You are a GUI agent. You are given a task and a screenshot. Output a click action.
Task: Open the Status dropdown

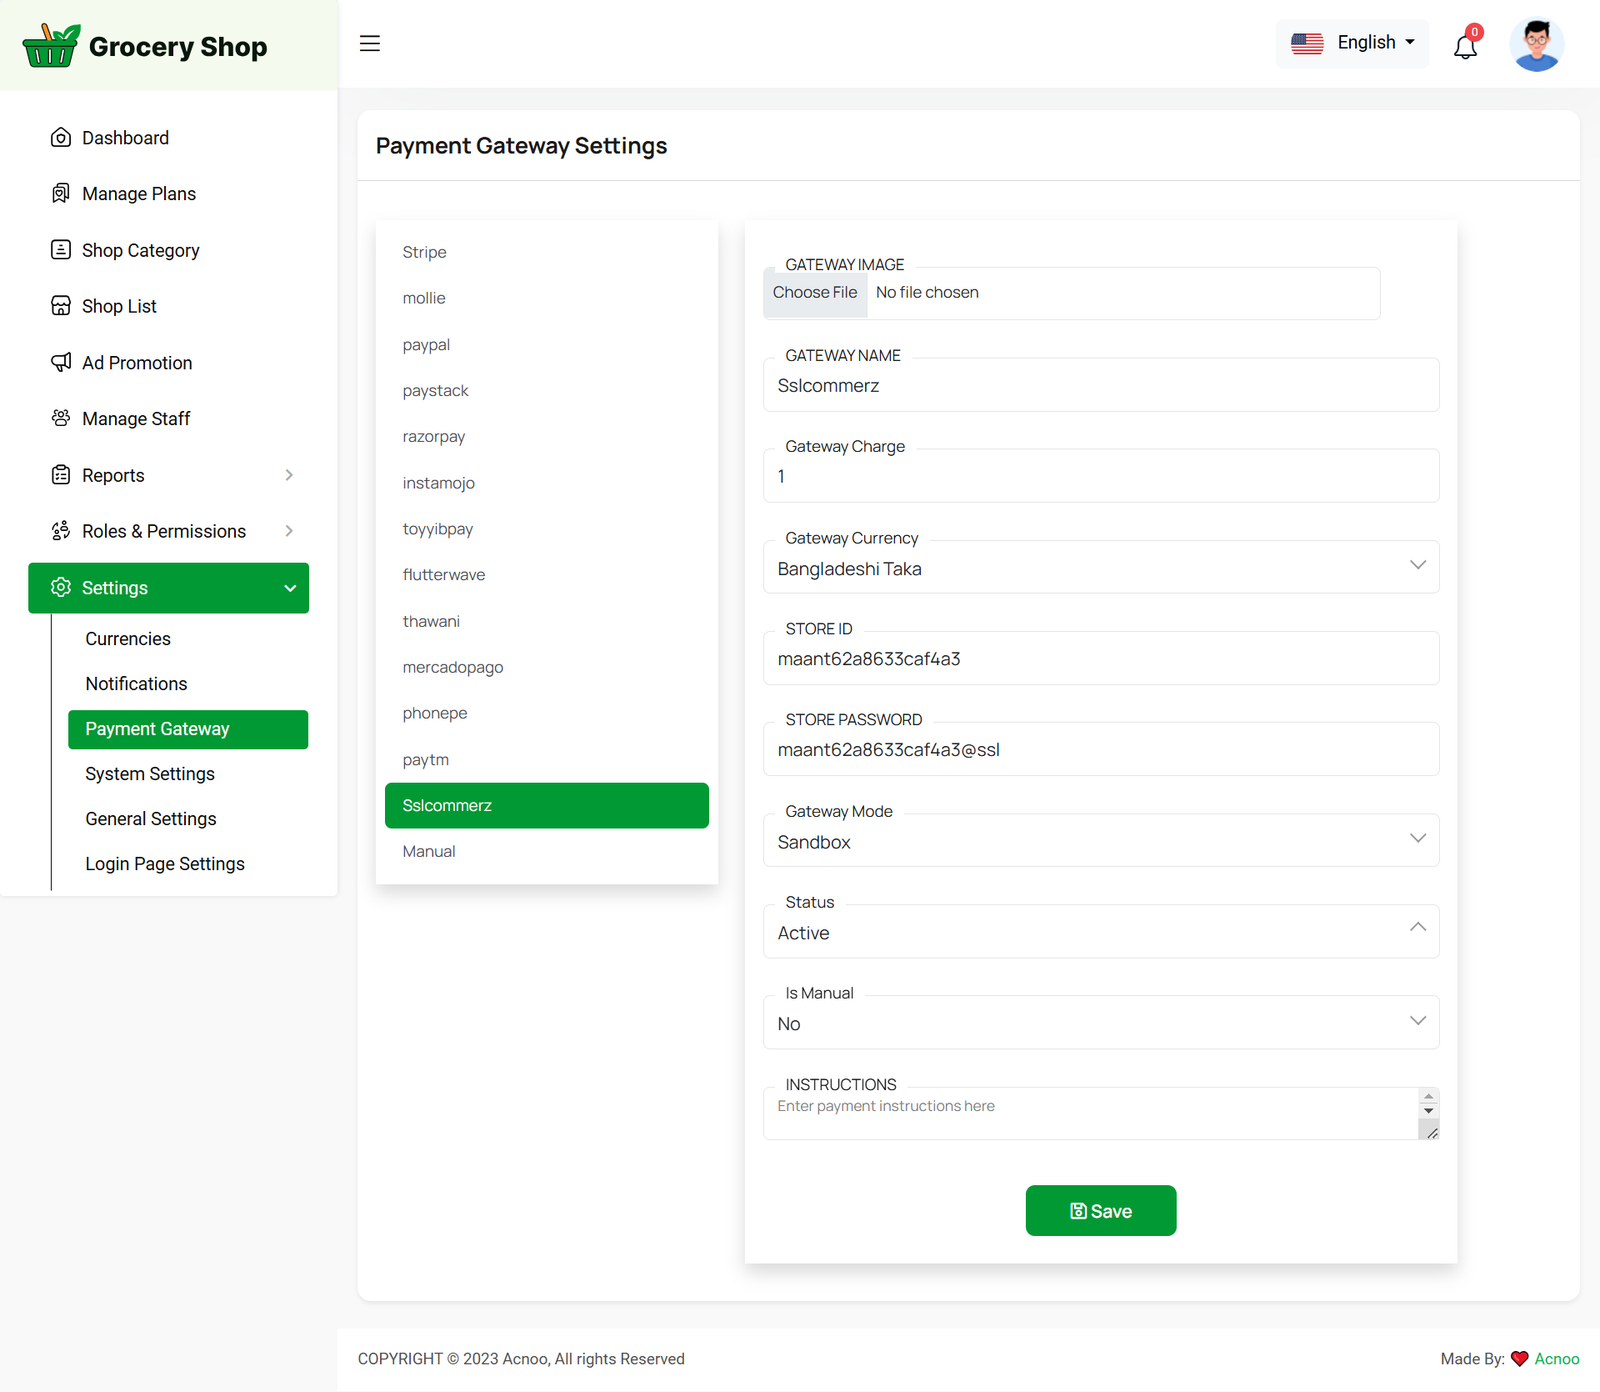pos(1100,932)
